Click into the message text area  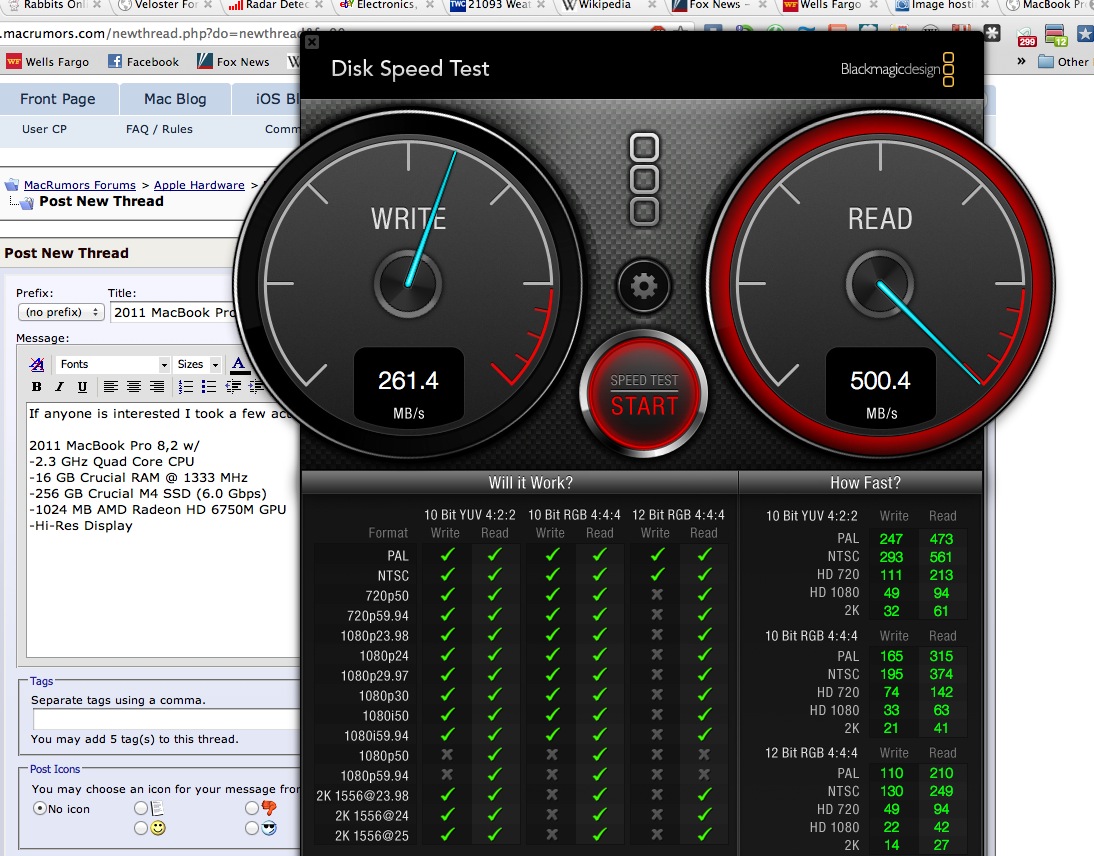point(163,530)
